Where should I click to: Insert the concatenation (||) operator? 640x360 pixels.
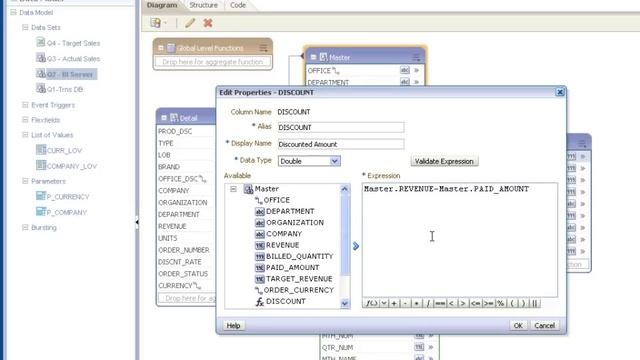[535, 303]
